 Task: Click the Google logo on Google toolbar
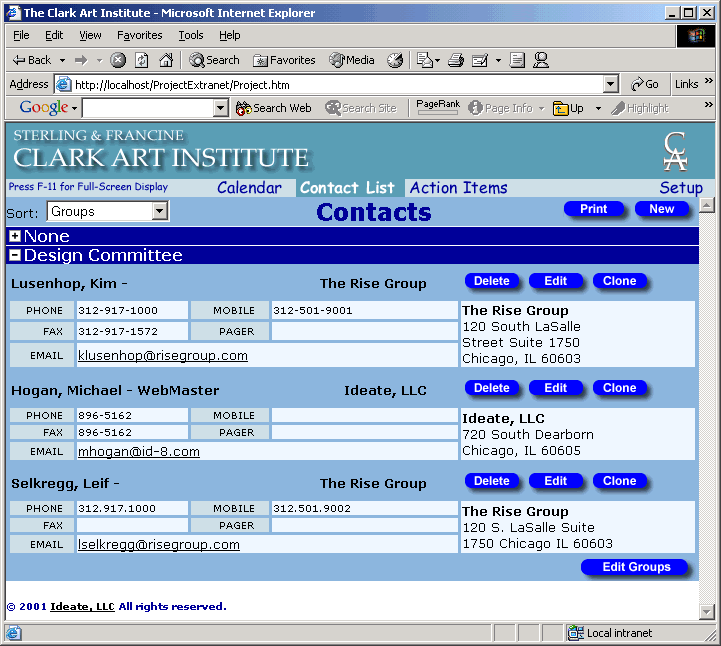(x=44, y=108)
